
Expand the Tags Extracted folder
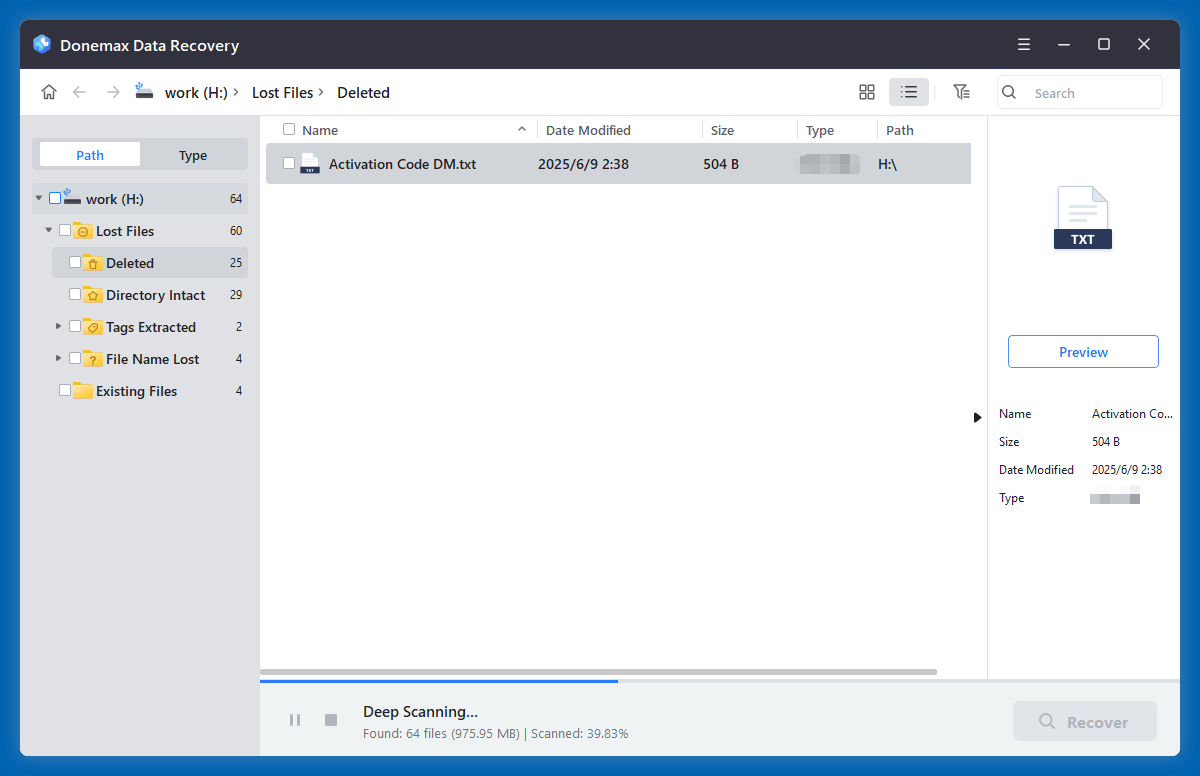click(x=58, y=326)
